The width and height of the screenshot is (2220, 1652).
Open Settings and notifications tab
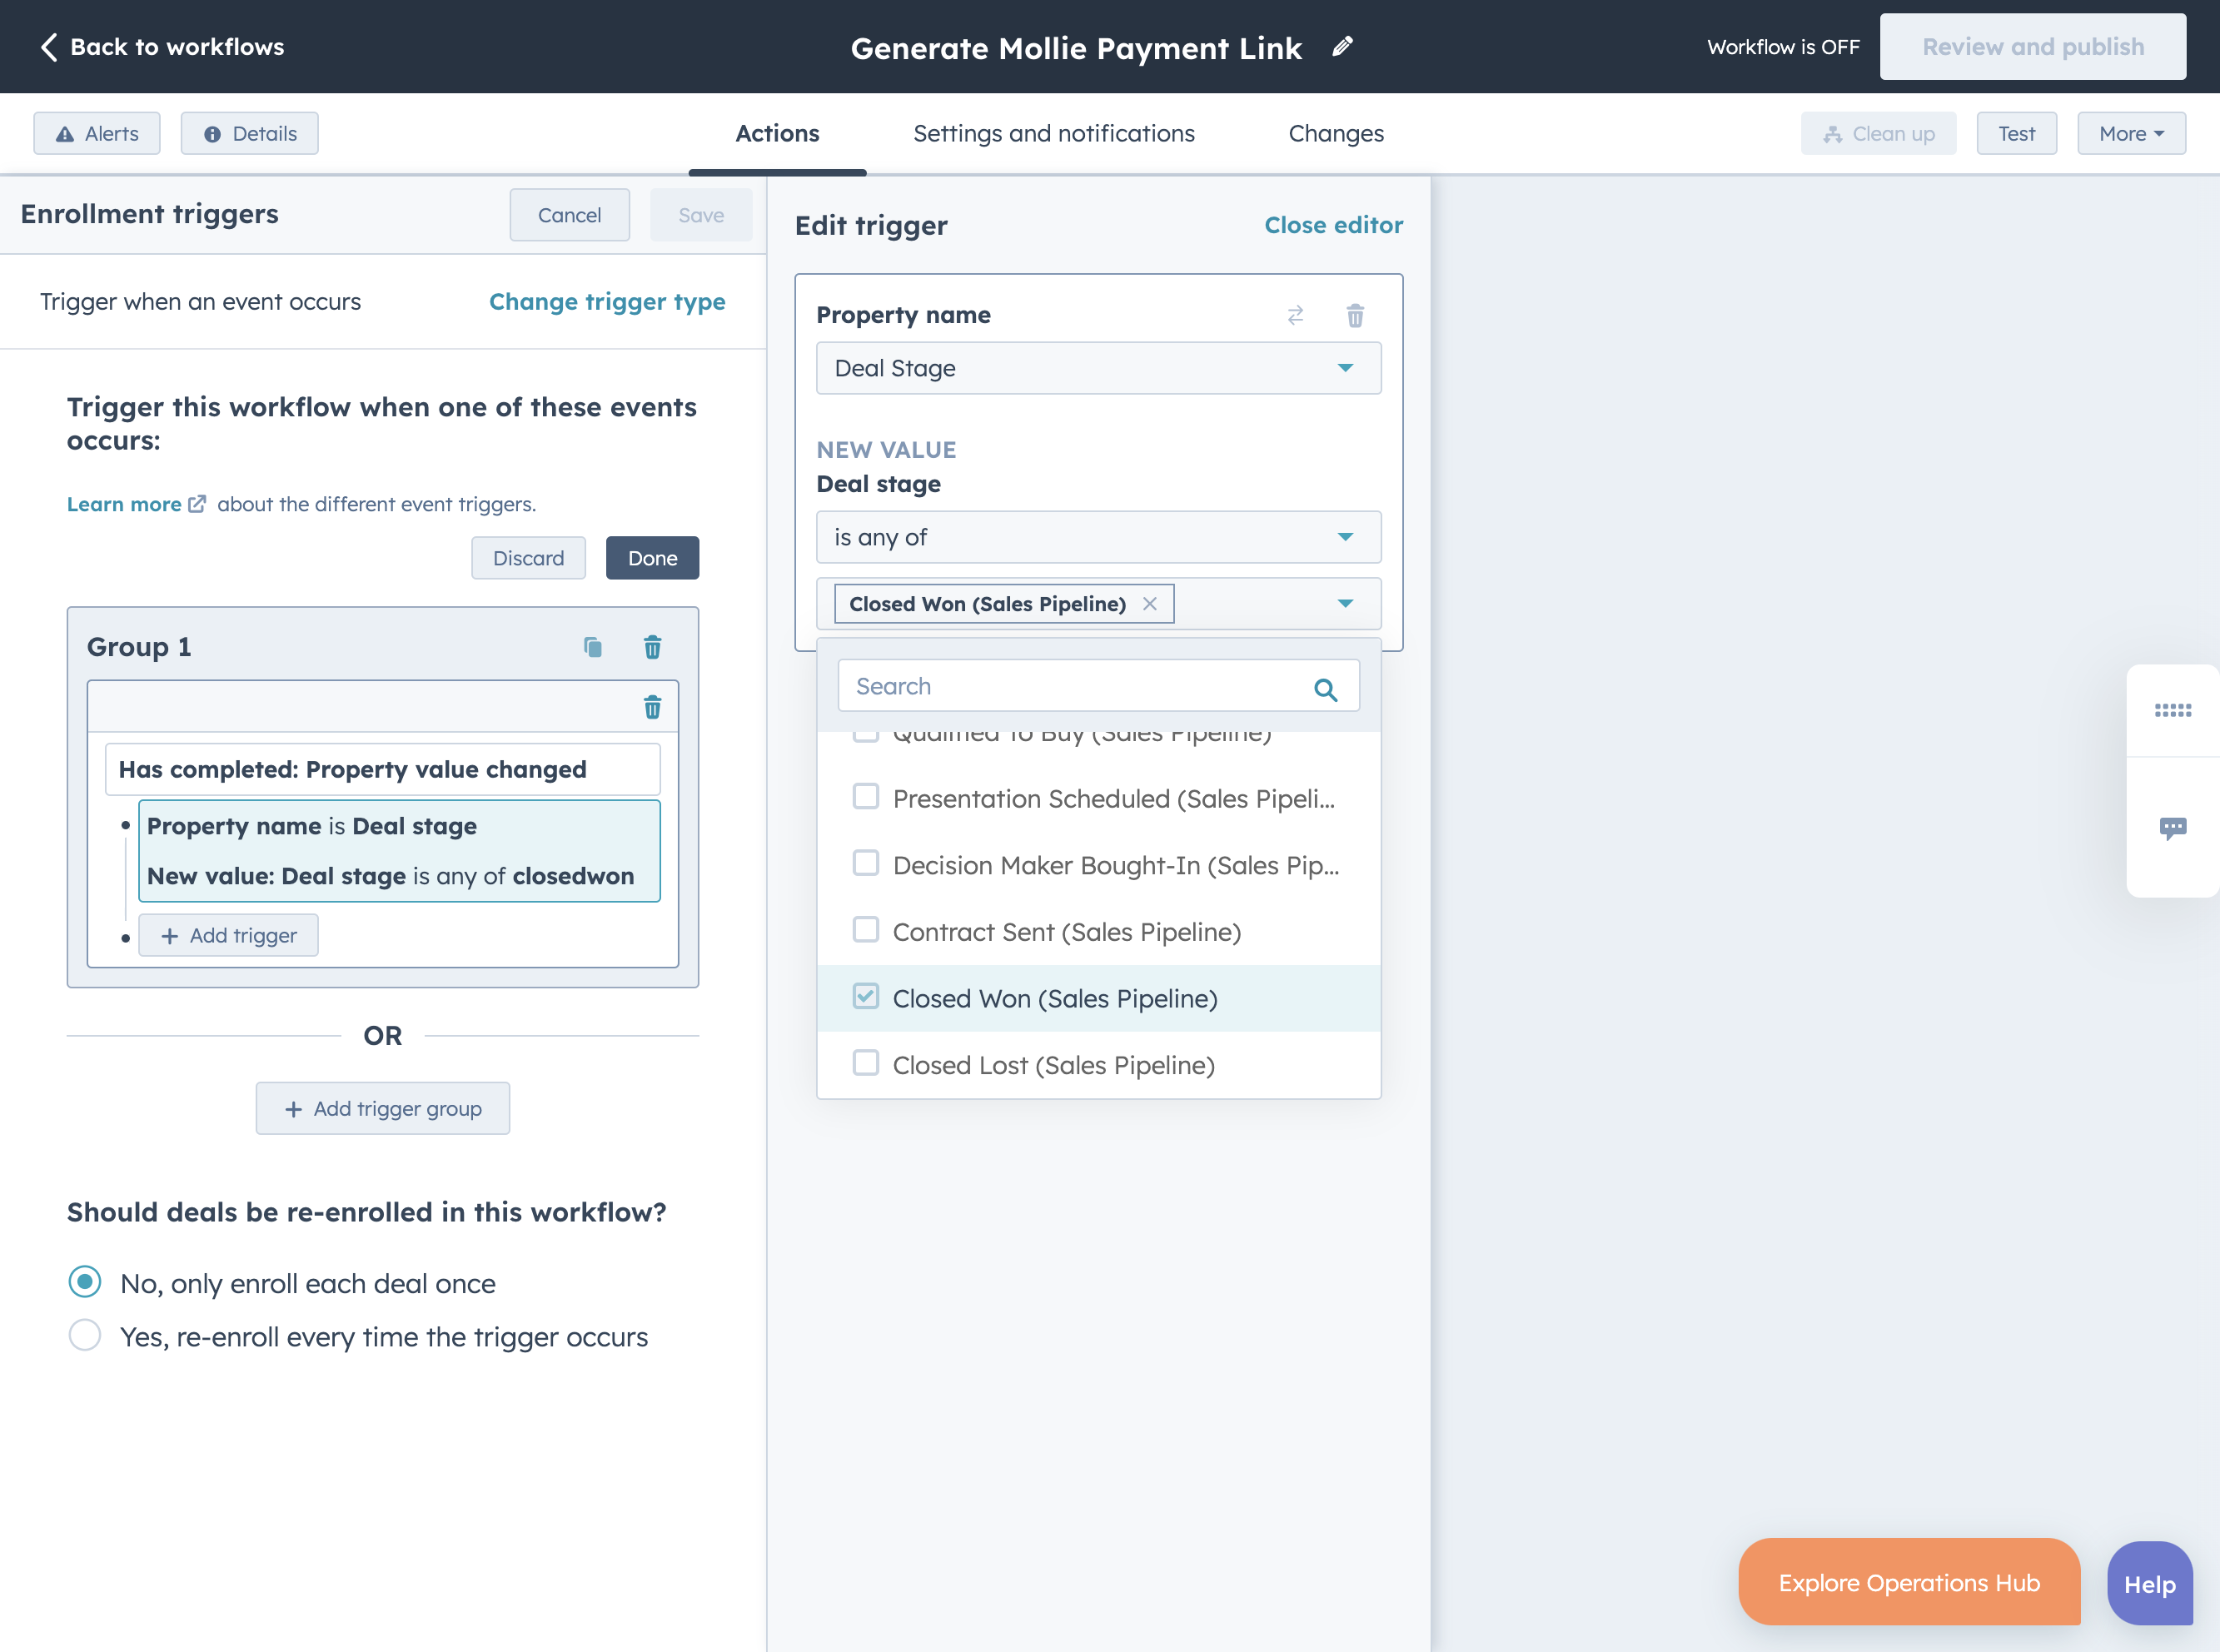1054,133
